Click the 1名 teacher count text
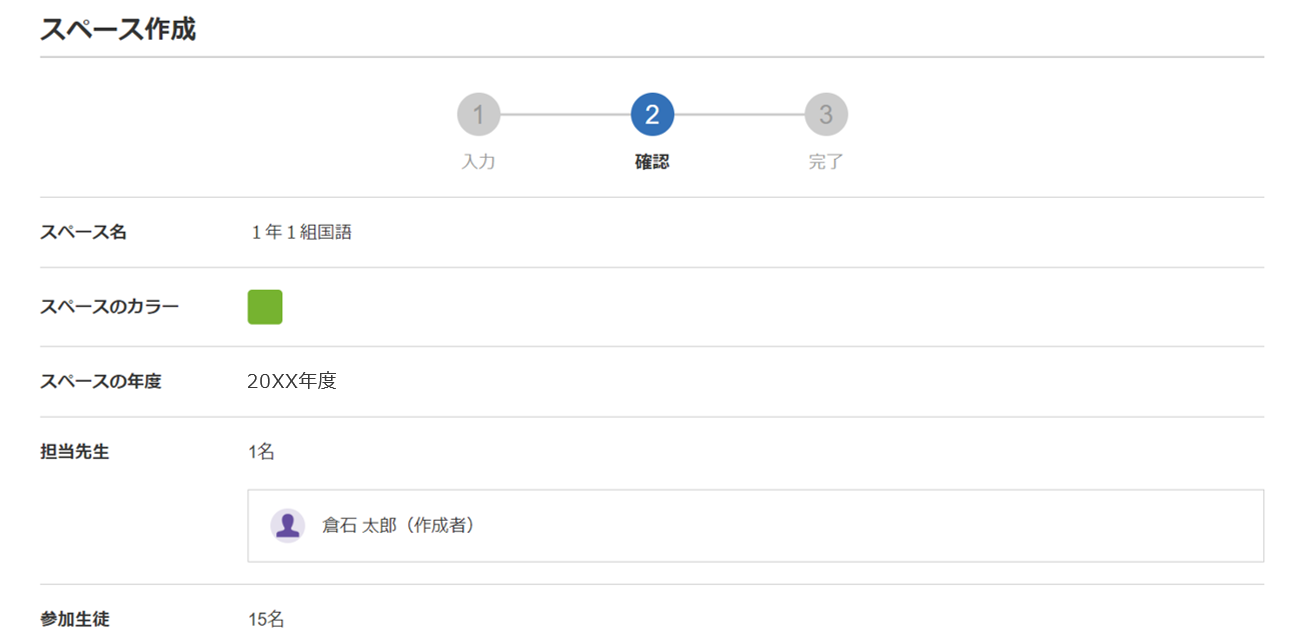The height and width of the screenshot is (631, 1314). click(261, 452)
